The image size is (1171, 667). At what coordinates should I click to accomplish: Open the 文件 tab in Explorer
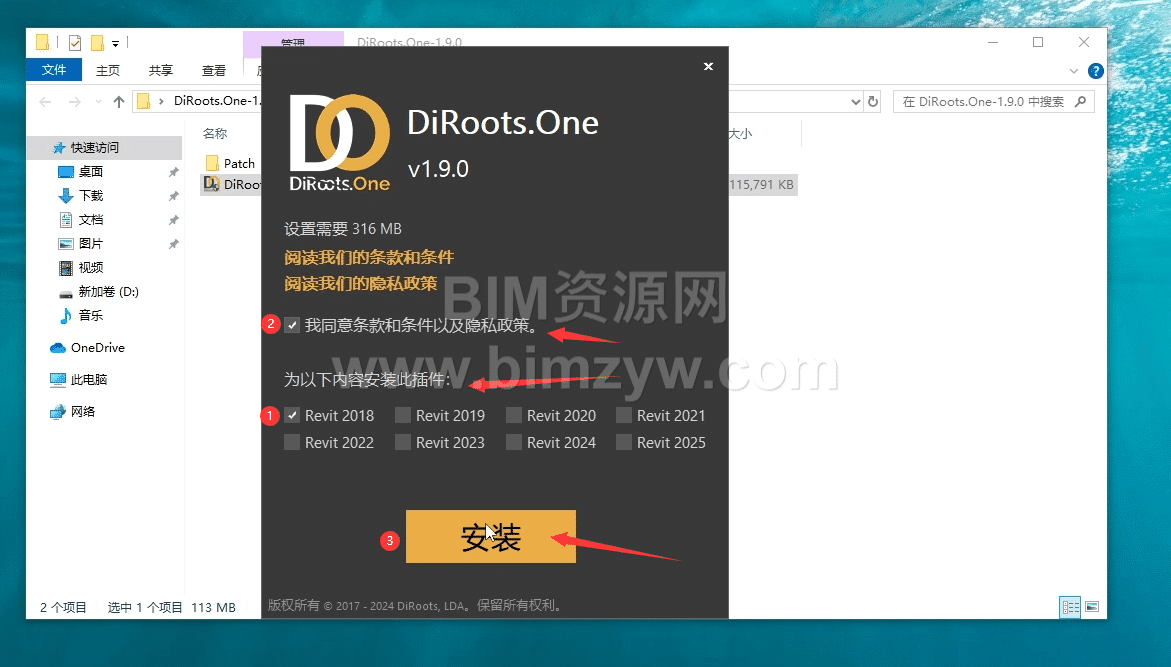pyautogui.click(x=54, y=70)
